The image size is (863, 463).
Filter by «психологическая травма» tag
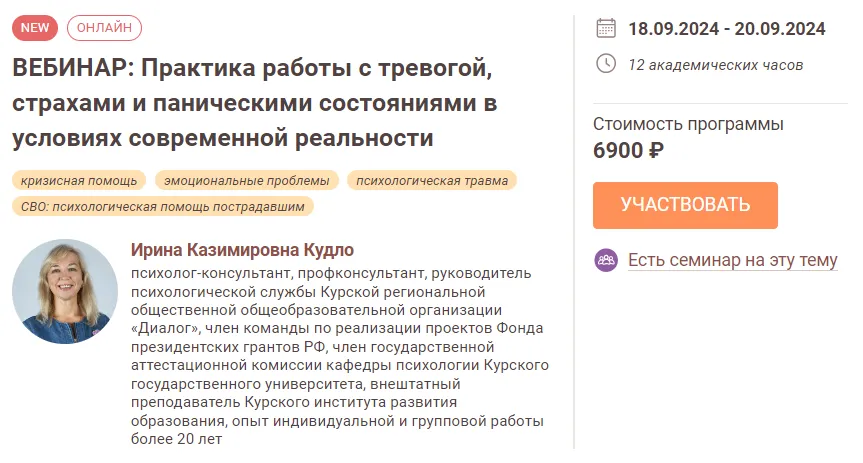pos(432,181)
